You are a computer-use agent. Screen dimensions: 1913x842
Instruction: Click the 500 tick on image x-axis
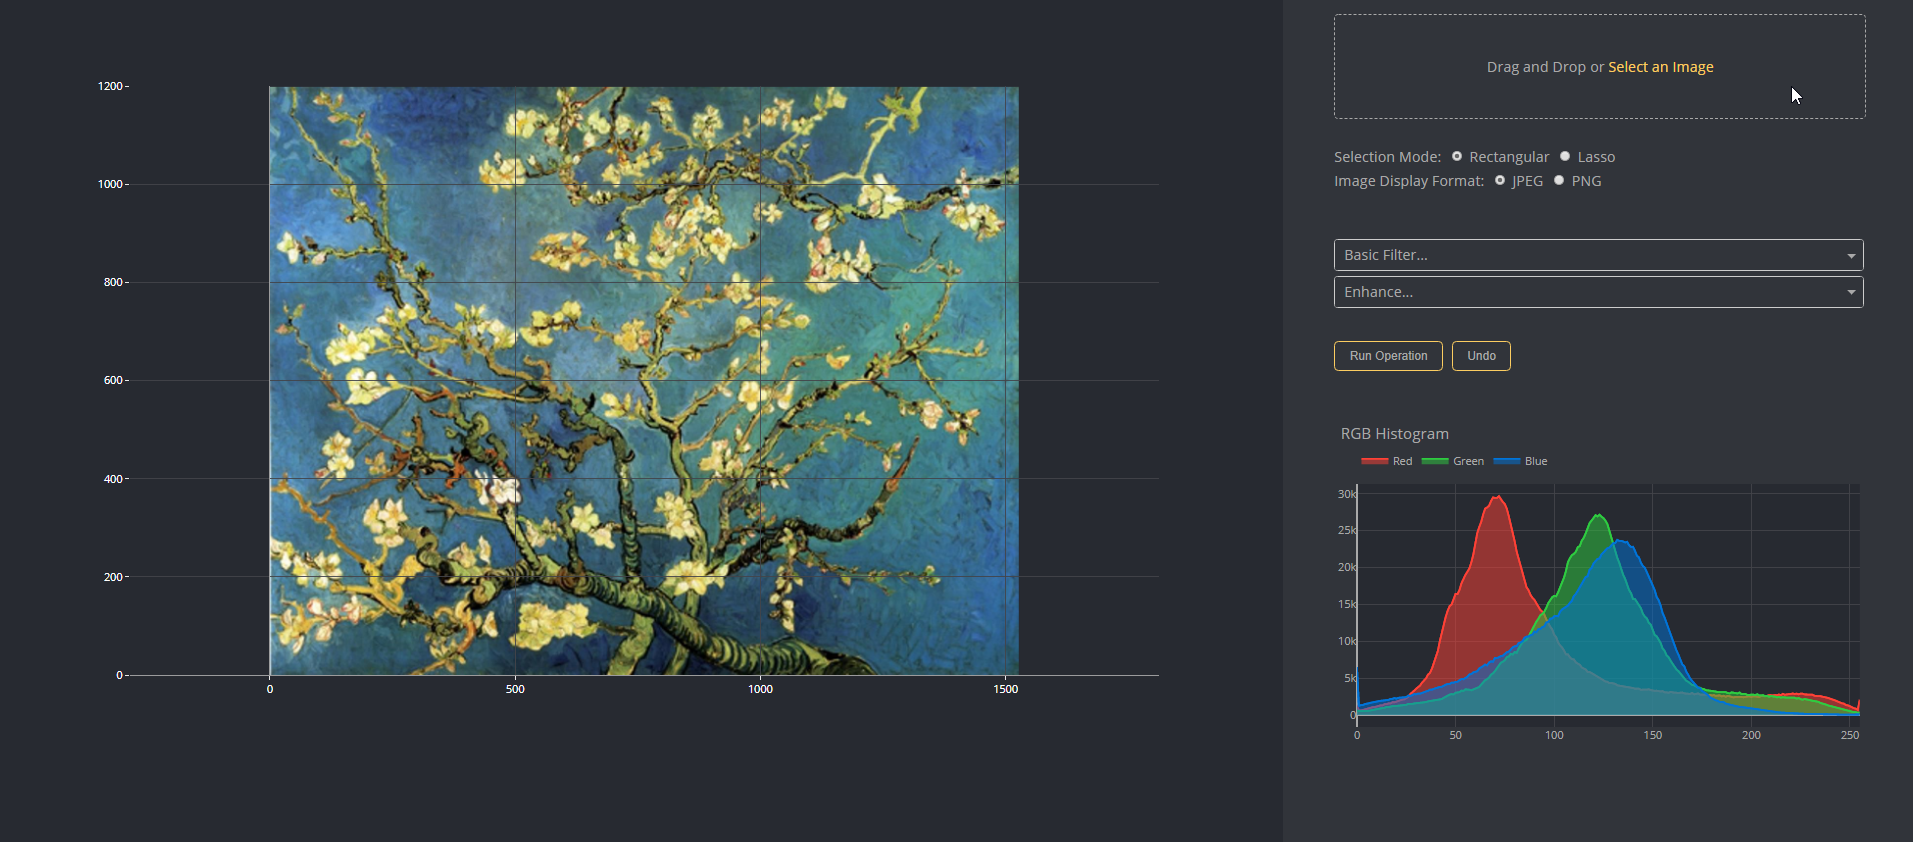point(515,689)
